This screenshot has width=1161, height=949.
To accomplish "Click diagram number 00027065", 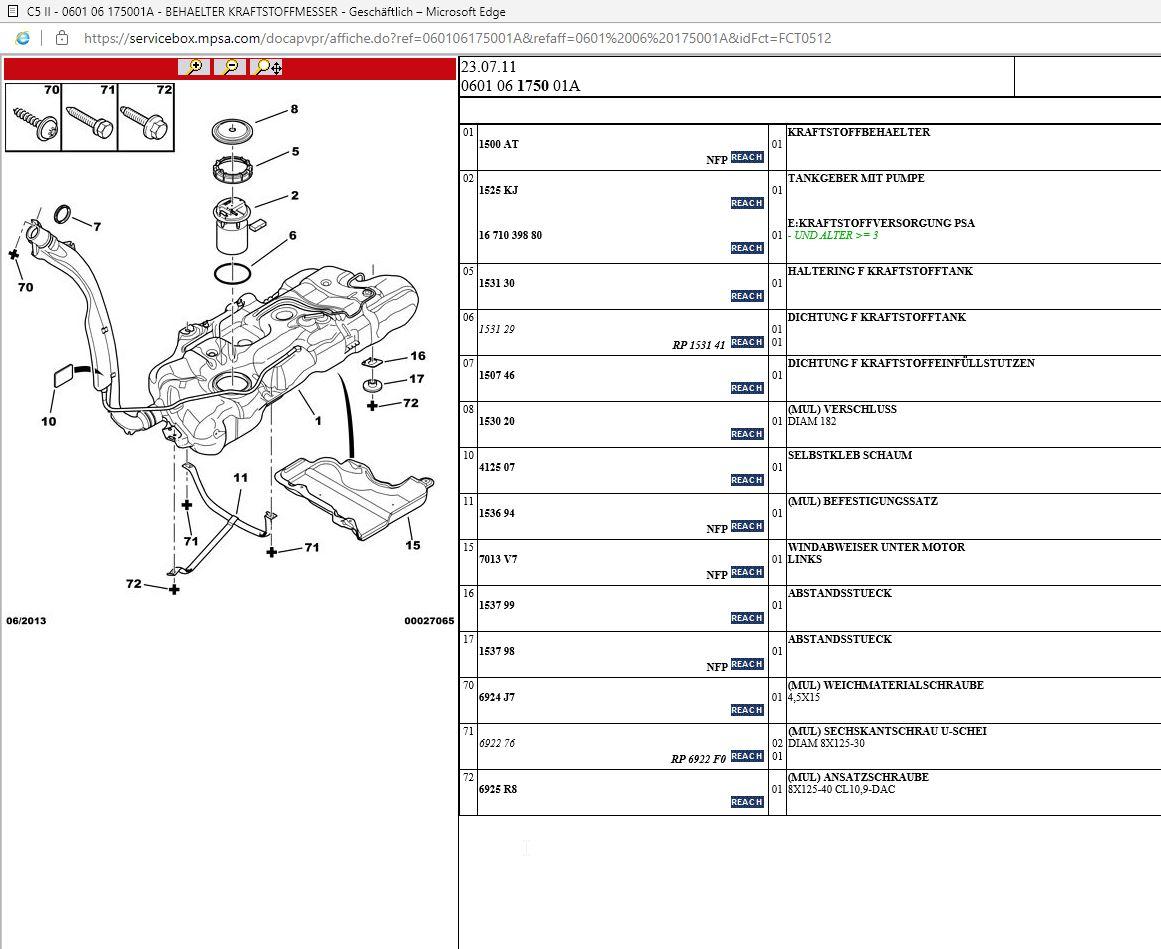I will 429,620.
